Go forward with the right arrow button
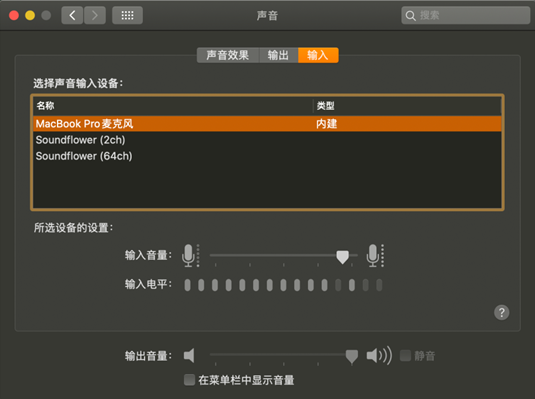The image size is (535, 399). click(95, 15)
